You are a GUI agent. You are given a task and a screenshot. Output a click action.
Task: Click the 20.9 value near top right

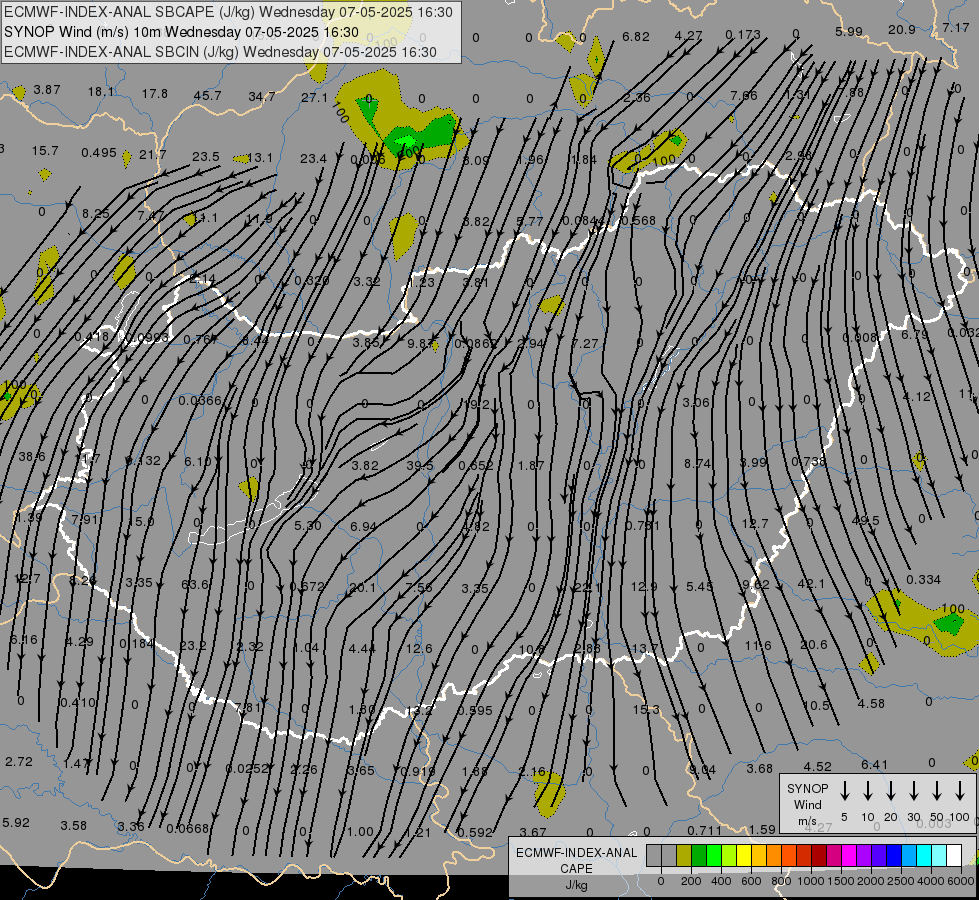pyautogui.click(x=902, y=29)
